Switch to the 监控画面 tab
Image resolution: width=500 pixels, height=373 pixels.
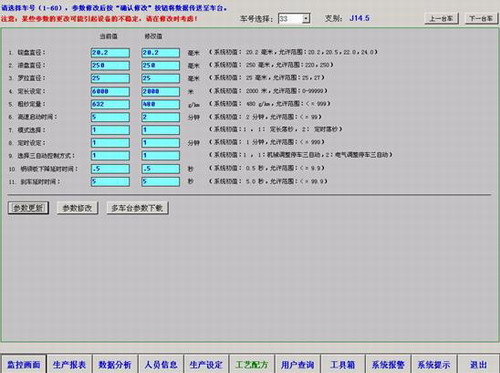(x=23, y=364)
